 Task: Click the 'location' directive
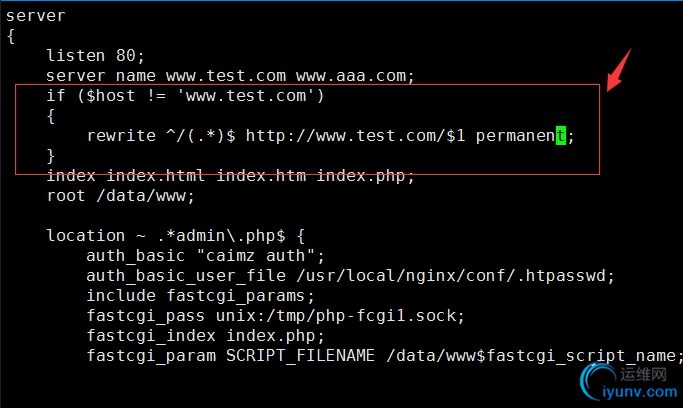(x=86, y=236)
